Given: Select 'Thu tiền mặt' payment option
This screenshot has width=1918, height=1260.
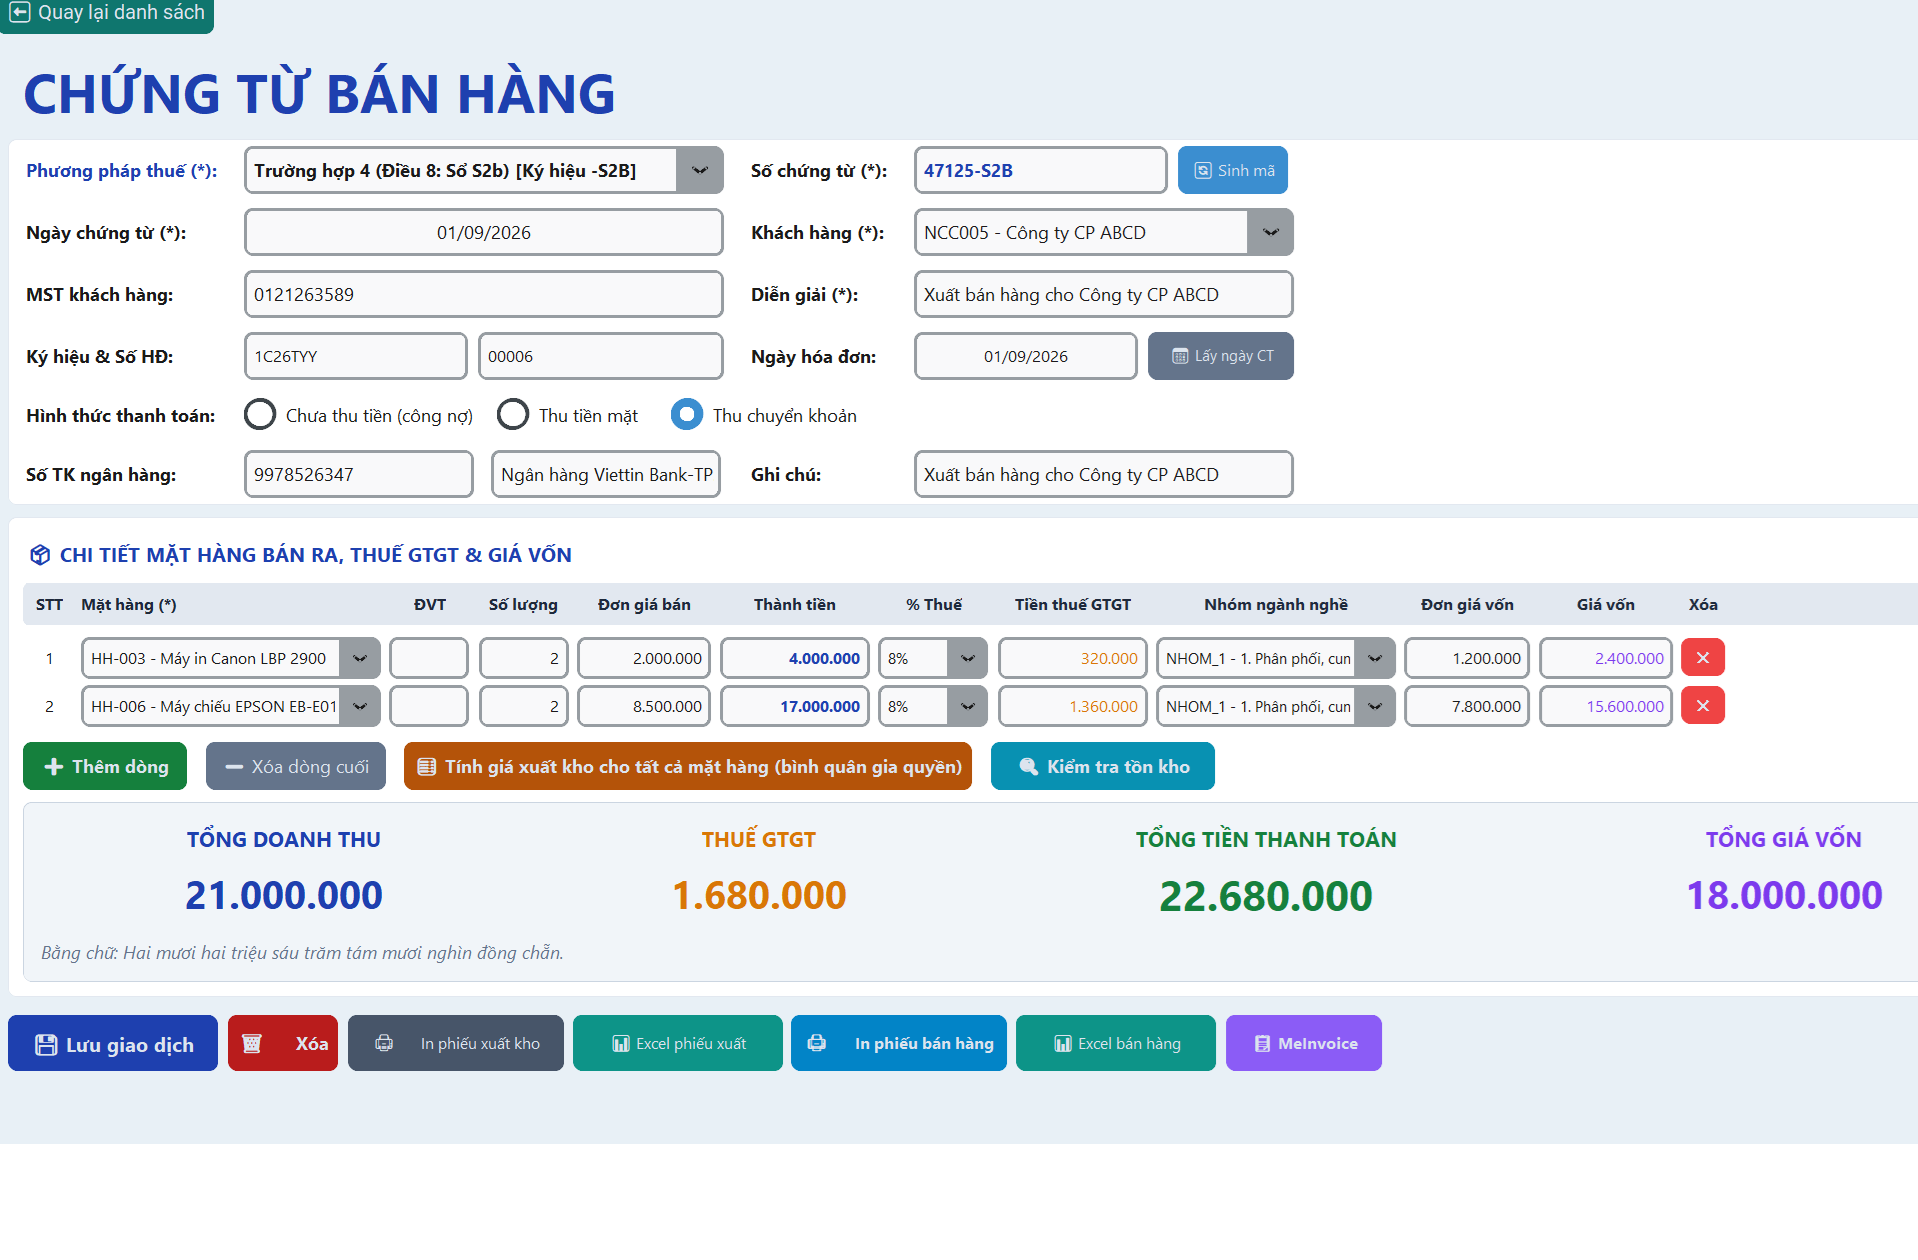Looking at the screenshot, I should coord(513,415).
